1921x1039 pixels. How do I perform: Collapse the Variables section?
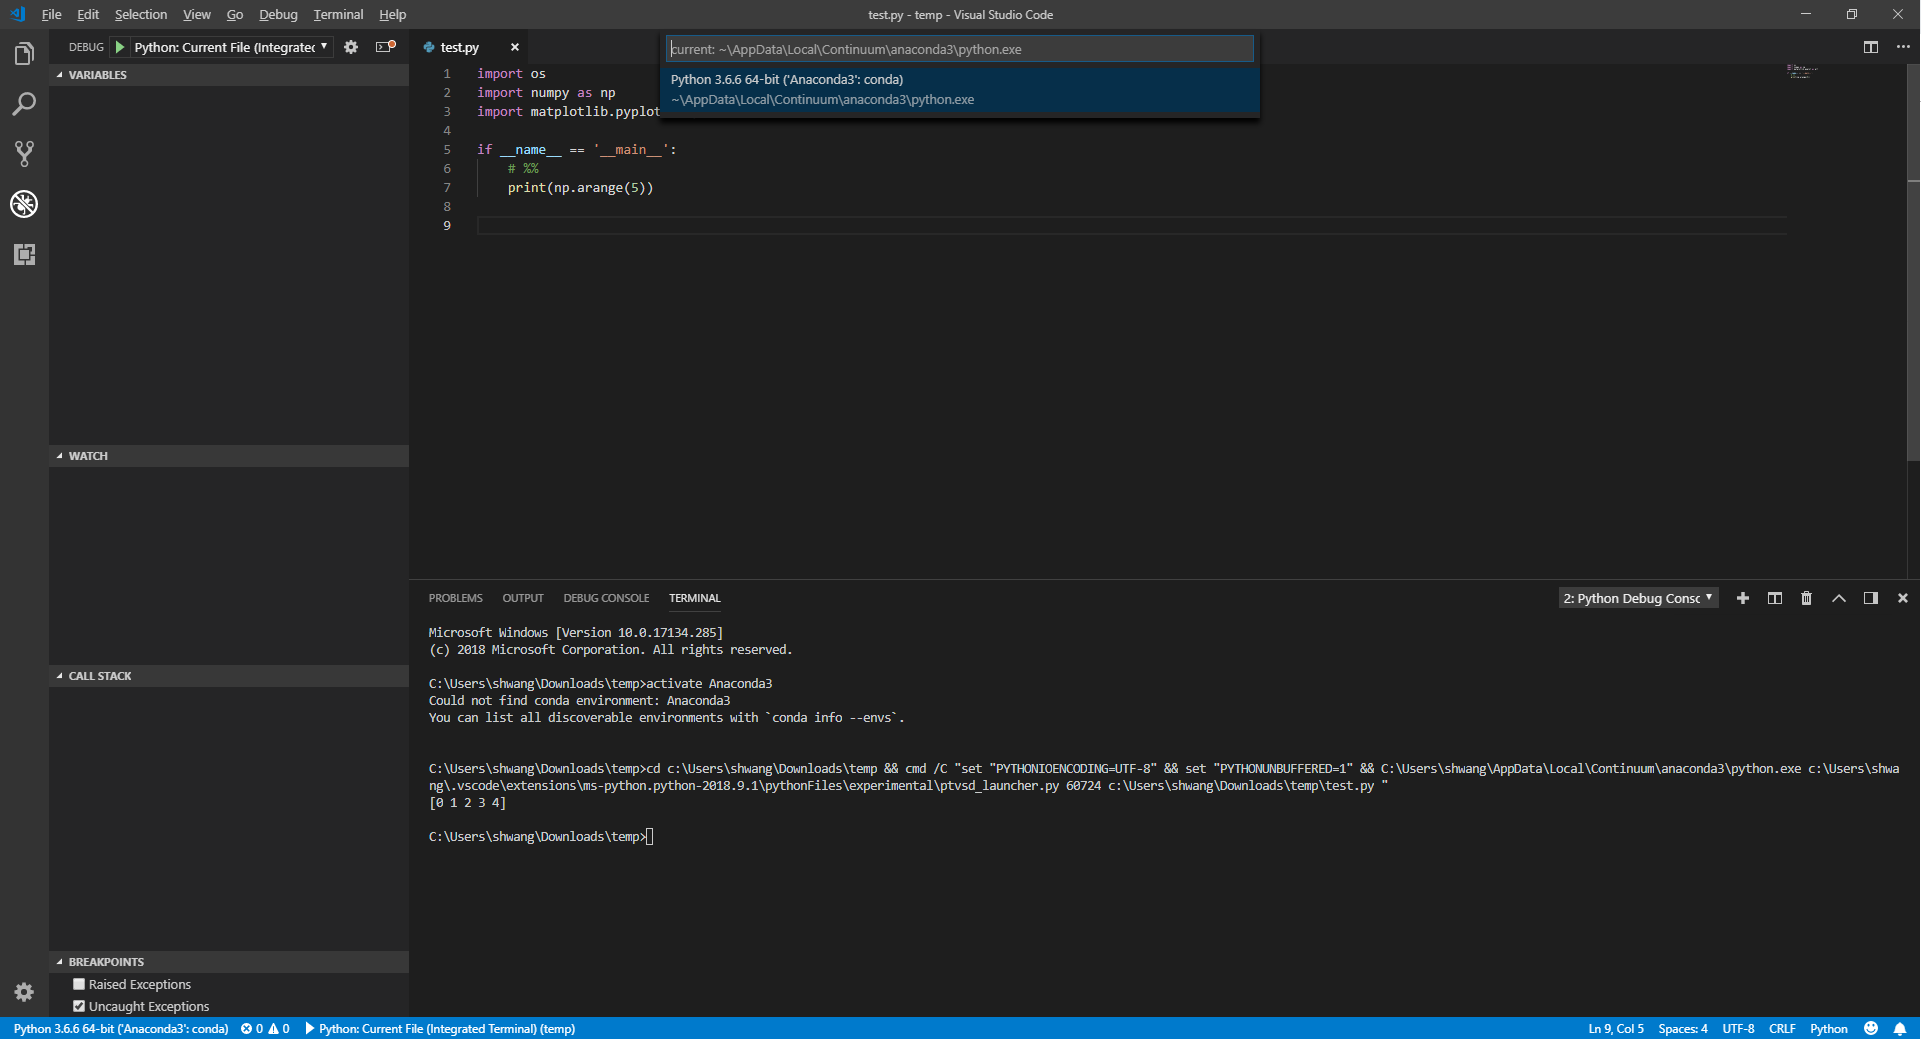tap(229, 75)
